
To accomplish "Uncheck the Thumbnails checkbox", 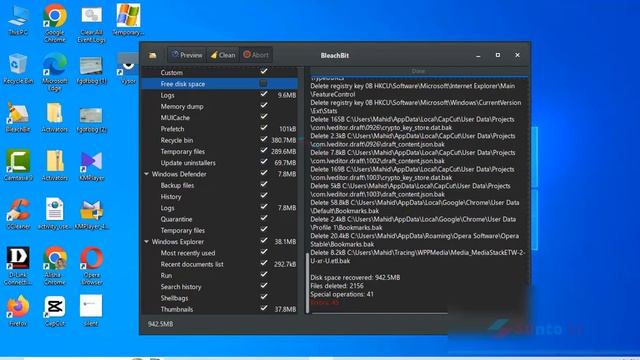I will pyautogui.click(x=264, y=308).
